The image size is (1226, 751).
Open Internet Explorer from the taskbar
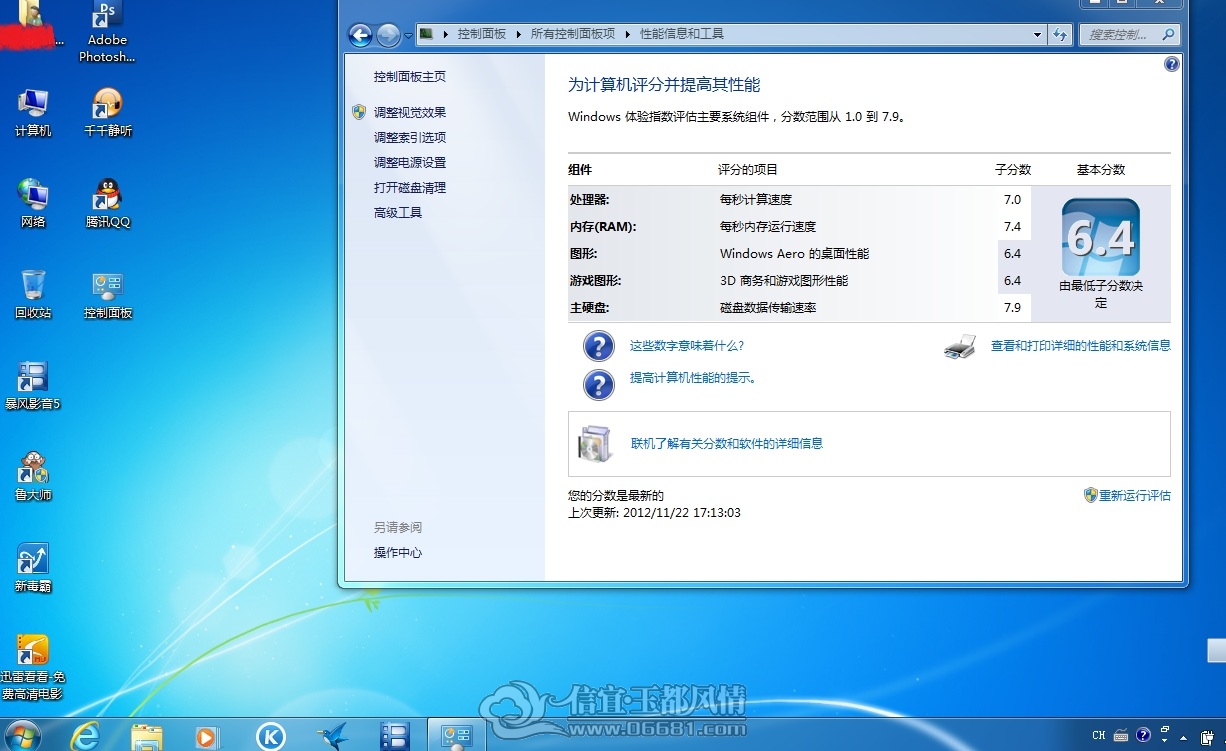86,736
